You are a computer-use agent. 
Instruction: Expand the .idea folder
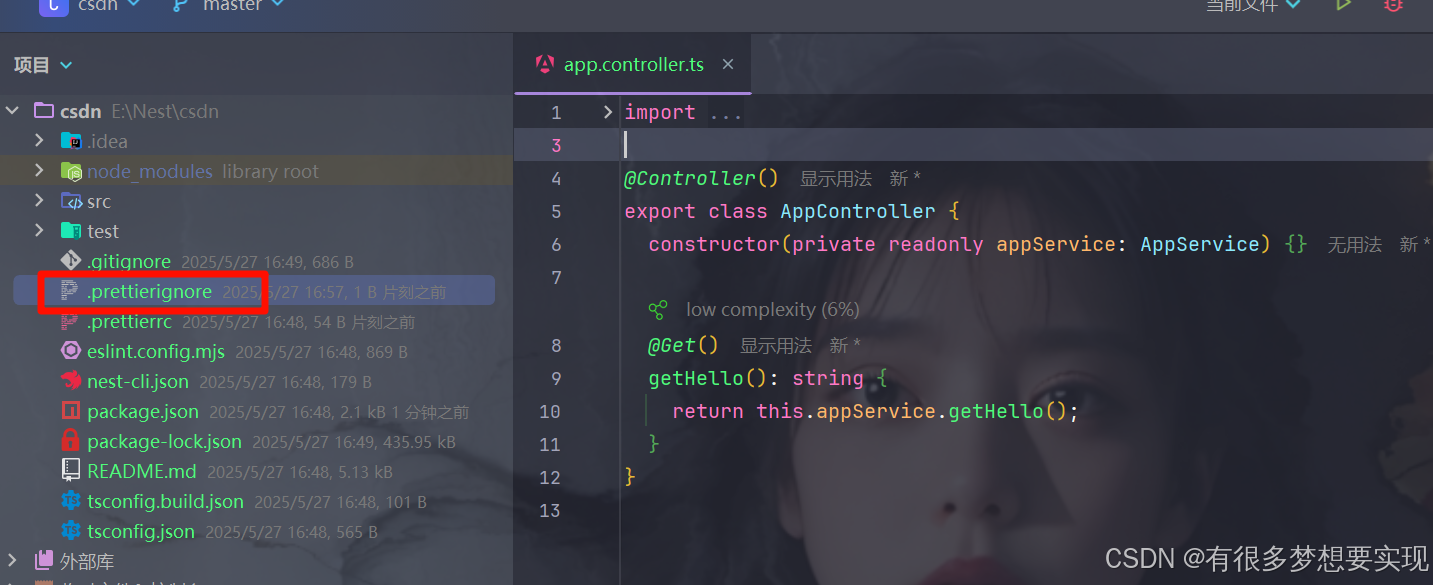tap(39, 141)
